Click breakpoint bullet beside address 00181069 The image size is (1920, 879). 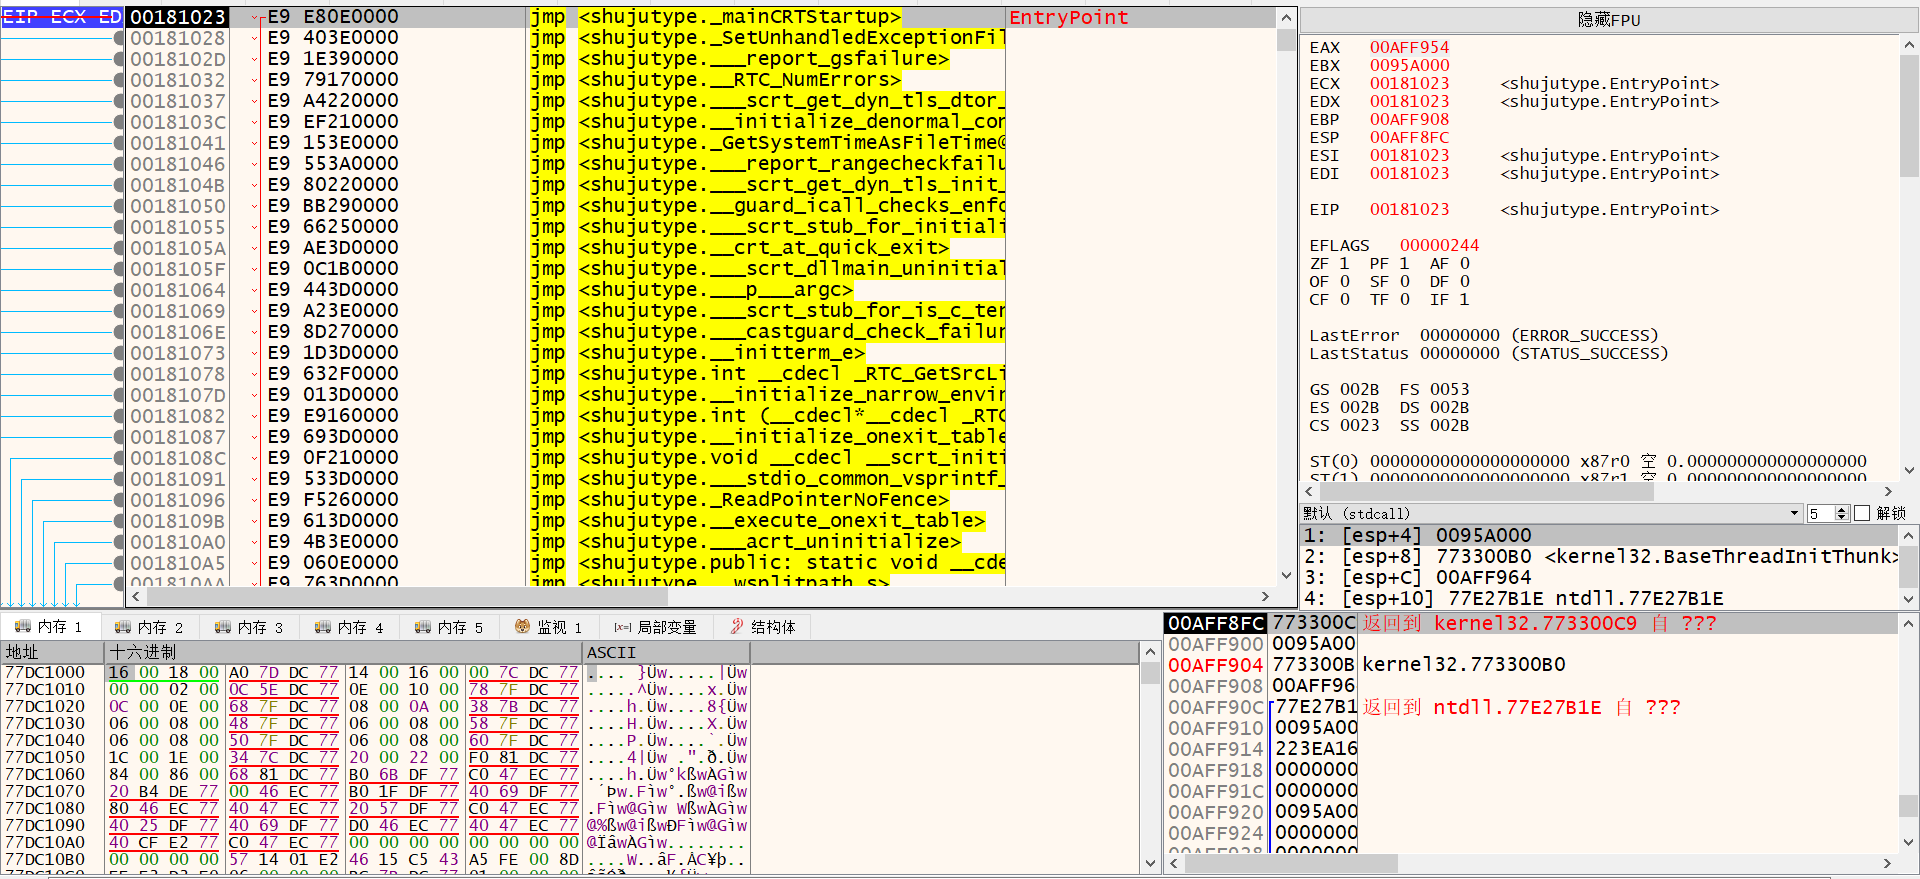[x=119, y=311]
